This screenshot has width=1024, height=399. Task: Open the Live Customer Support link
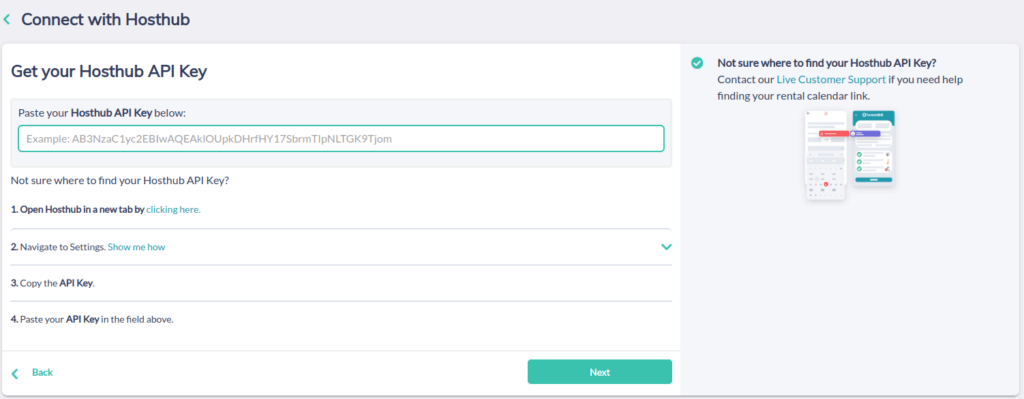[831, 80]
